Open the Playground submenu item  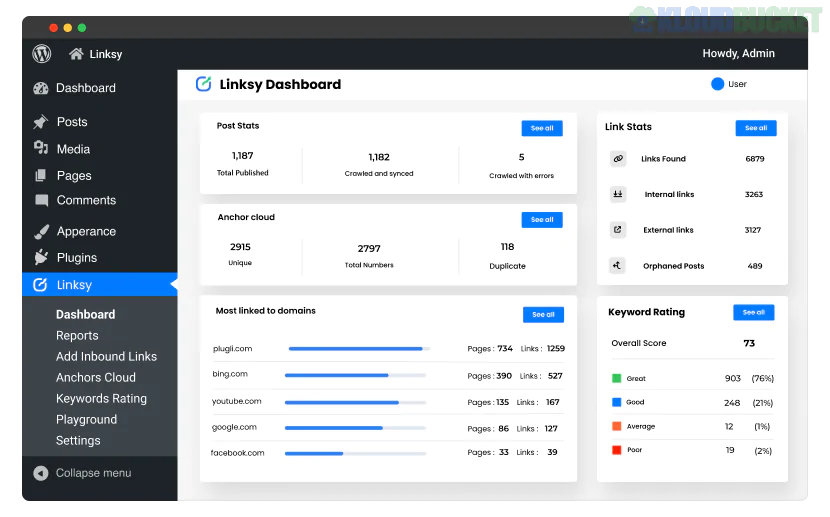pos(86,420)
